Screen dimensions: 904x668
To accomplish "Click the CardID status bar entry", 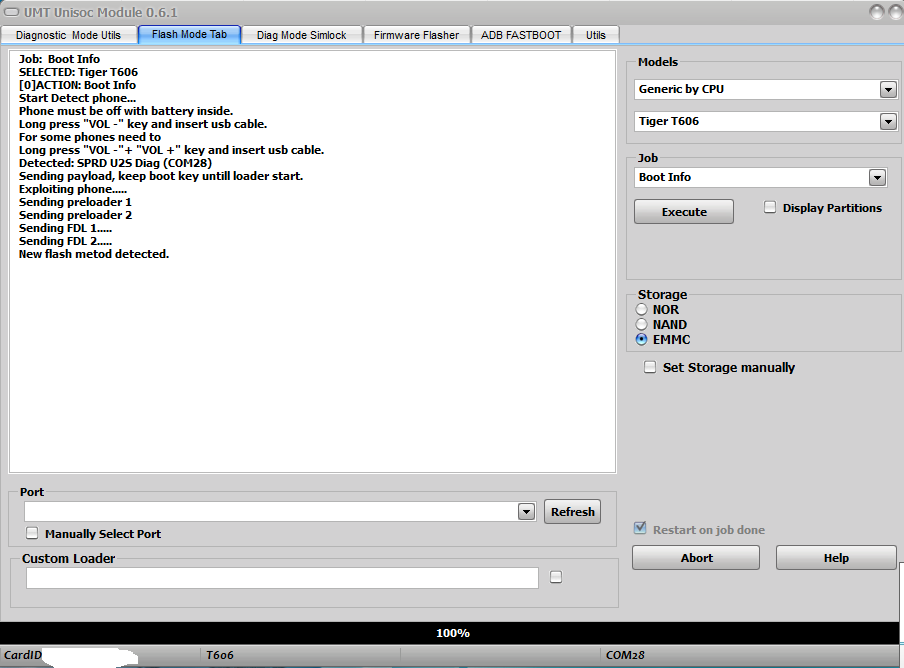I will pyautogui.click(x=23, y=655).
